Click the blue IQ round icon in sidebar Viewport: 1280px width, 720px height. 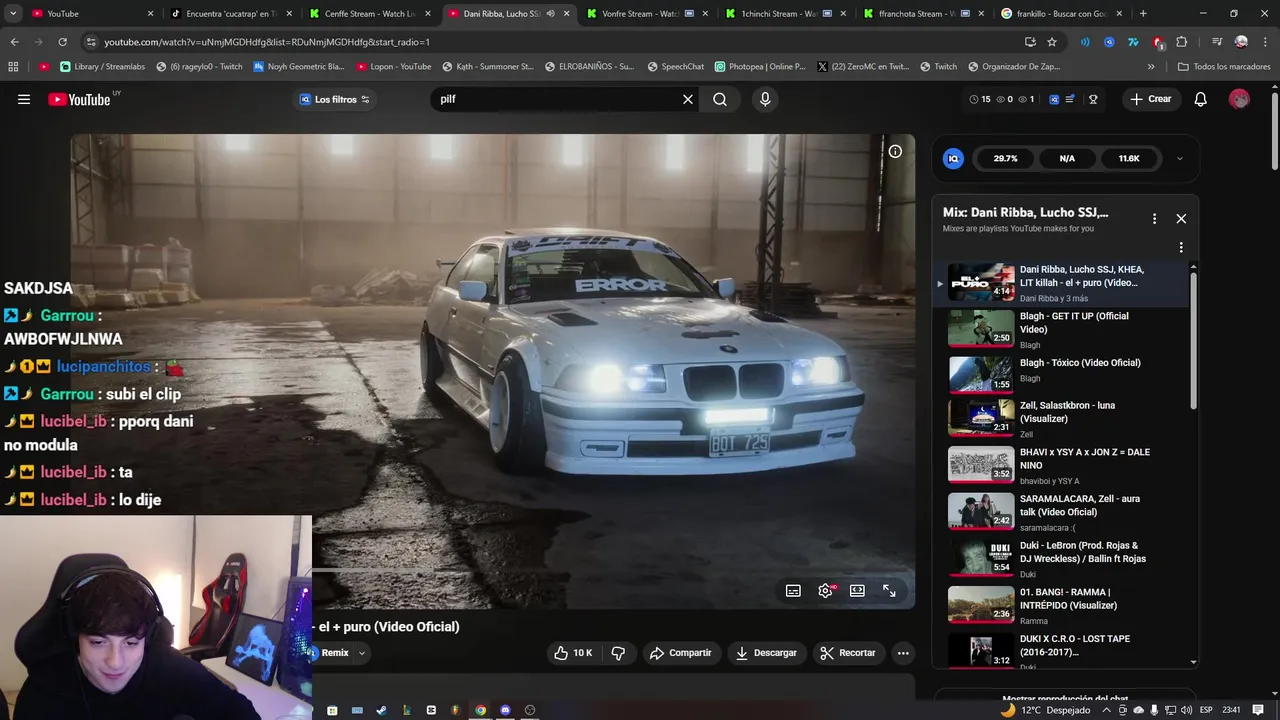tap(954, 158)
